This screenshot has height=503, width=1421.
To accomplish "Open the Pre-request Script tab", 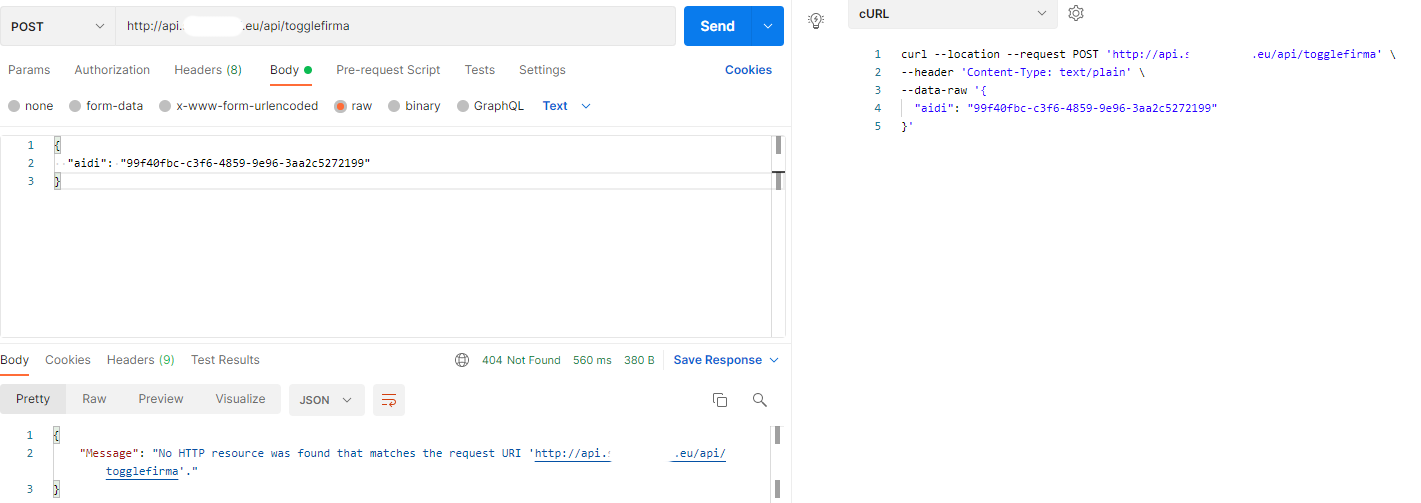I will pos(388,70).
